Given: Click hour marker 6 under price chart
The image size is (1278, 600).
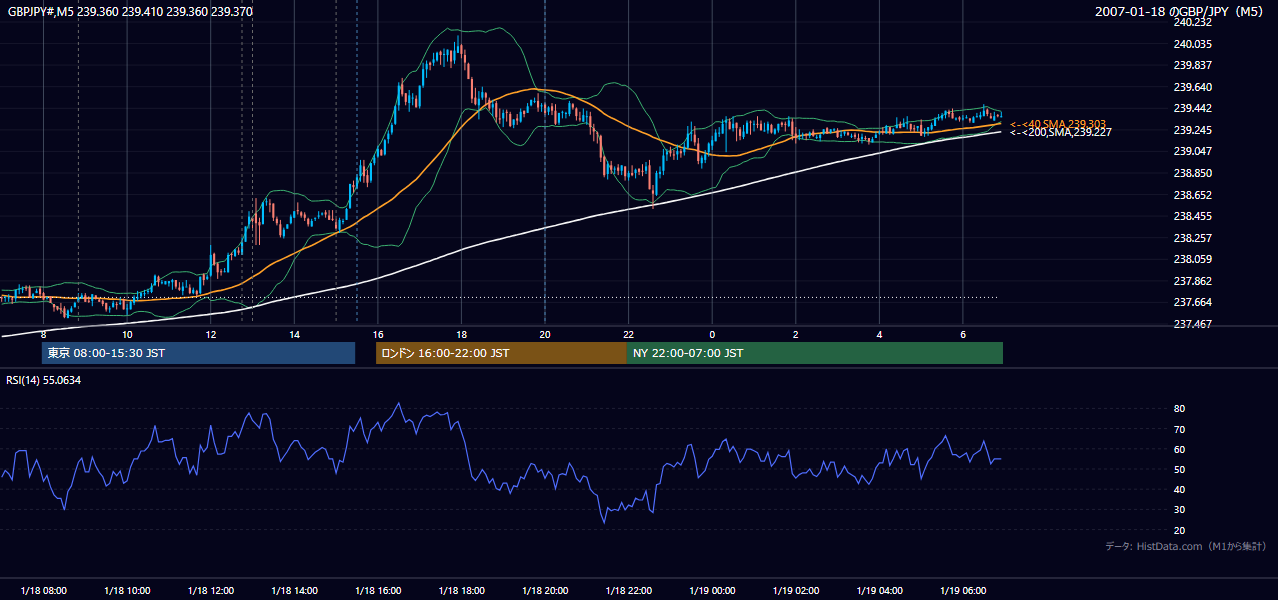Looking at the screenshot, I should (962, 334).
